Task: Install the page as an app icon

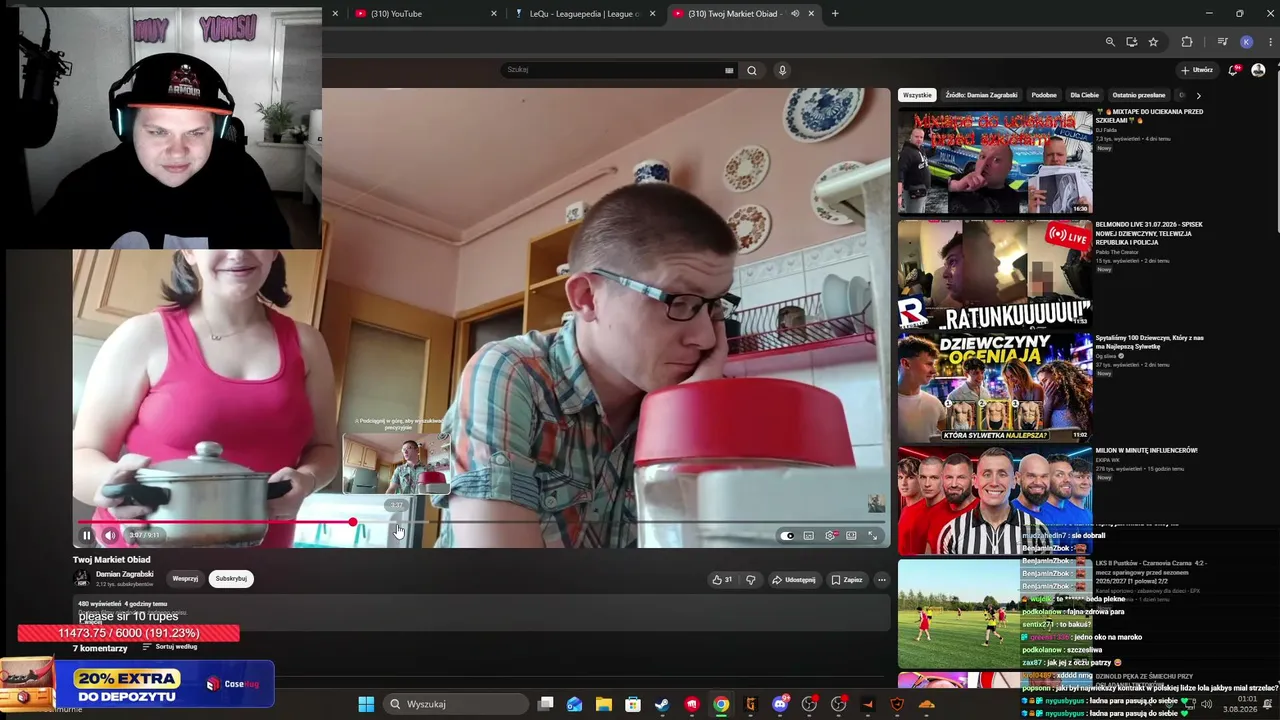Action: pyautogui.click(x=1131, y=42)
